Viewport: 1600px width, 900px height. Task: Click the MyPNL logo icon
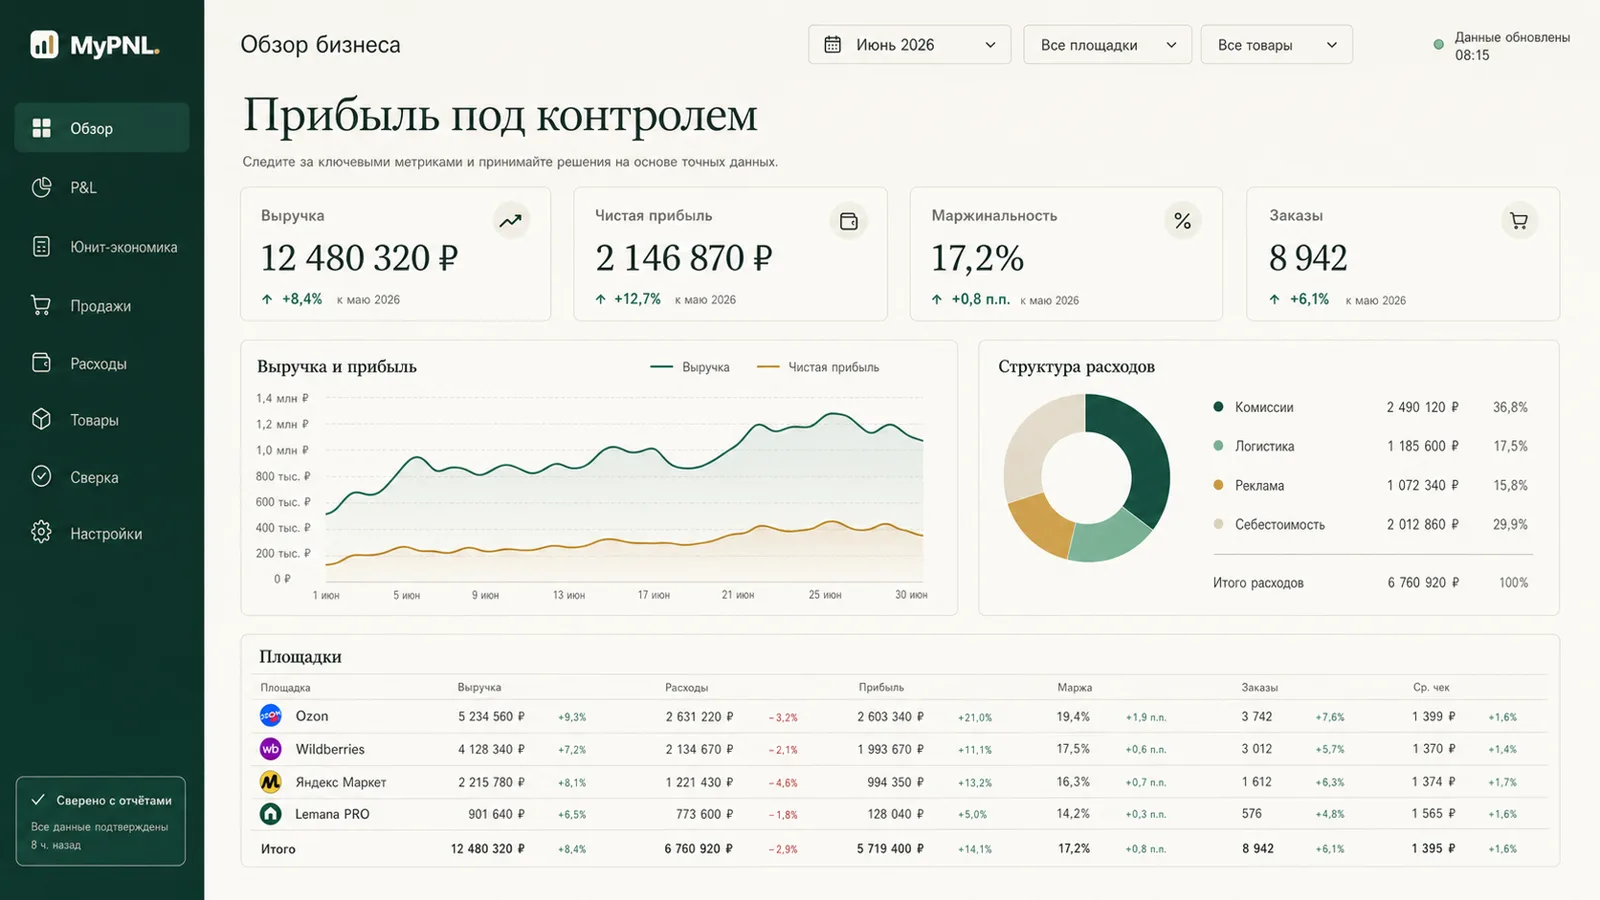pos(44,44)
